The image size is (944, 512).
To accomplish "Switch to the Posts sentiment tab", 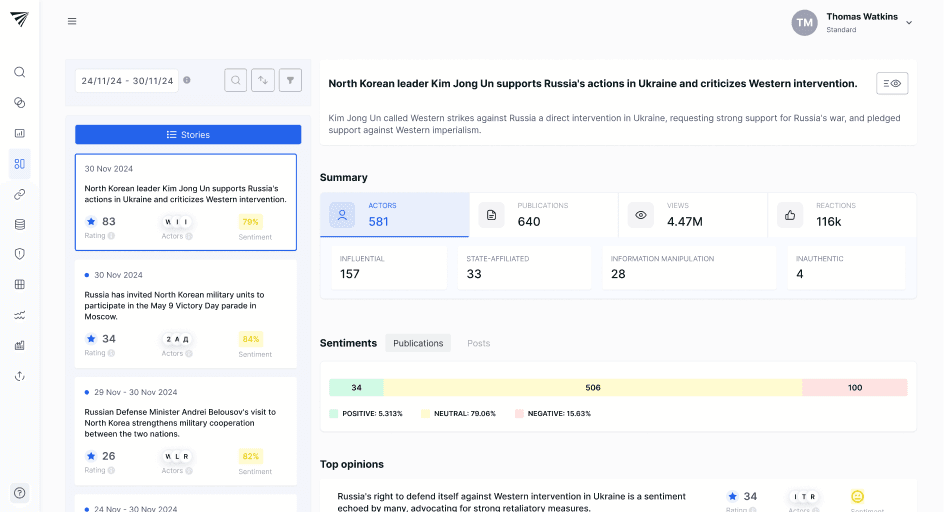I will click(479, 343).
